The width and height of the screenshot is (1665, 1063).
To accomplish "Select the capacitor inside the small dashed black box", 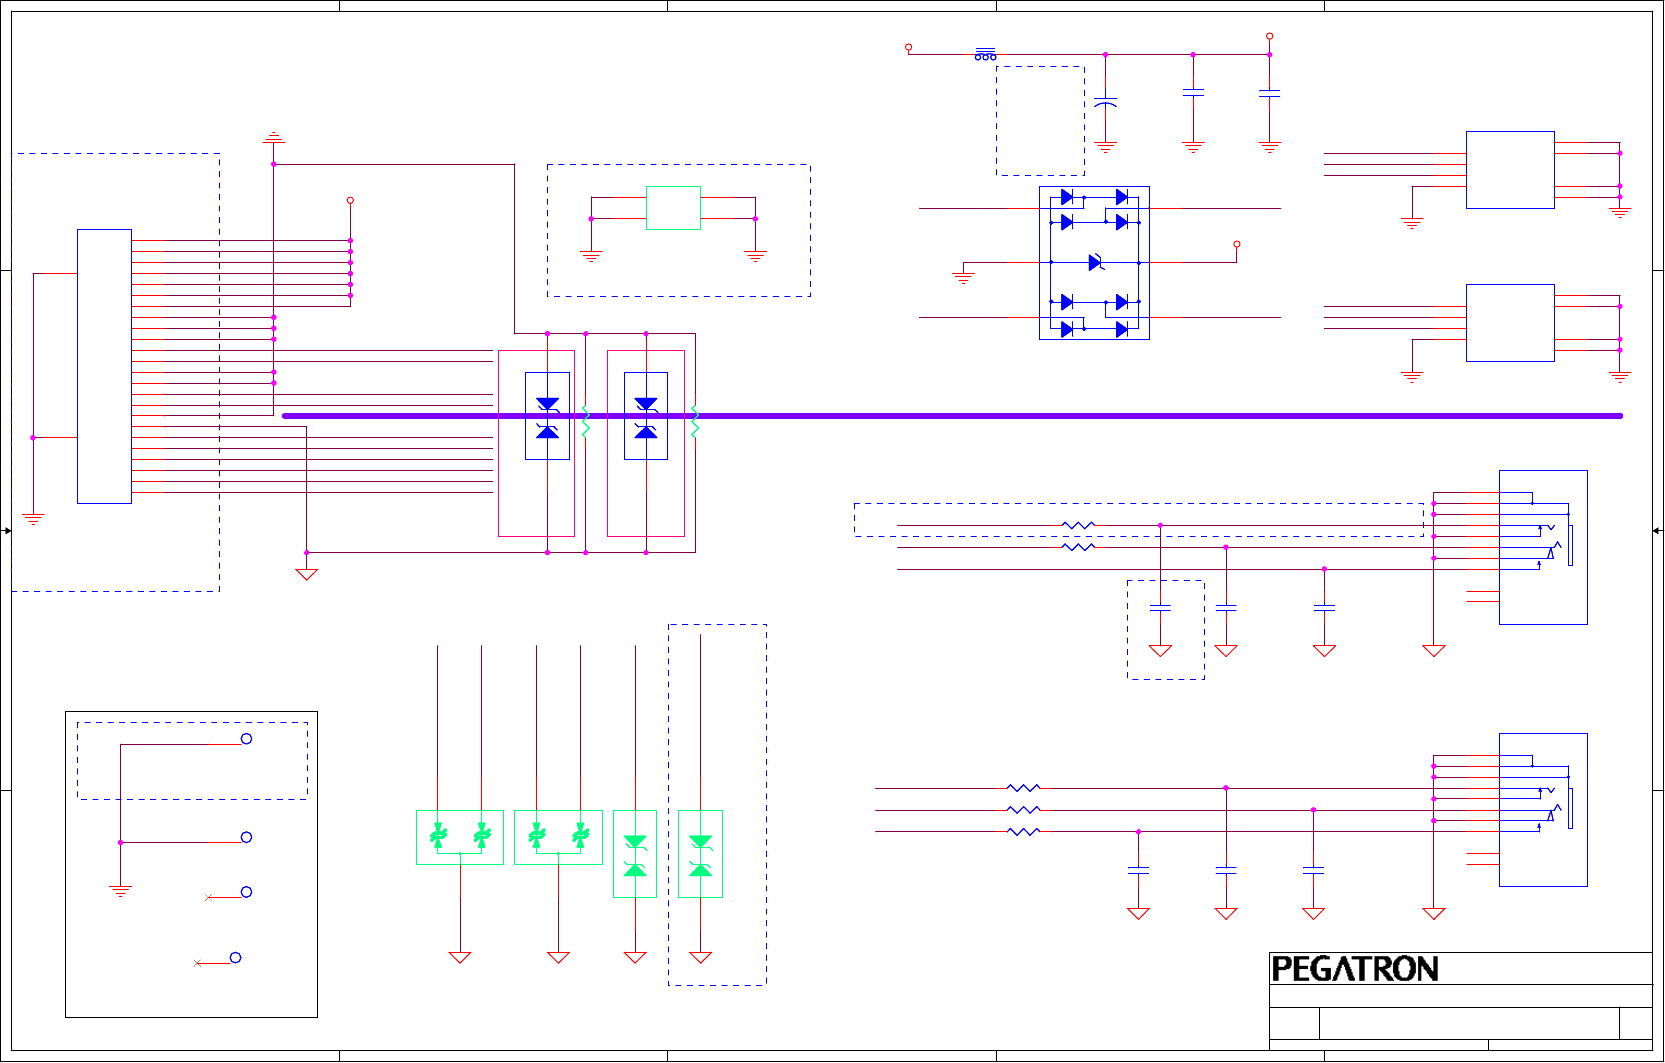I will point(1160,607).
